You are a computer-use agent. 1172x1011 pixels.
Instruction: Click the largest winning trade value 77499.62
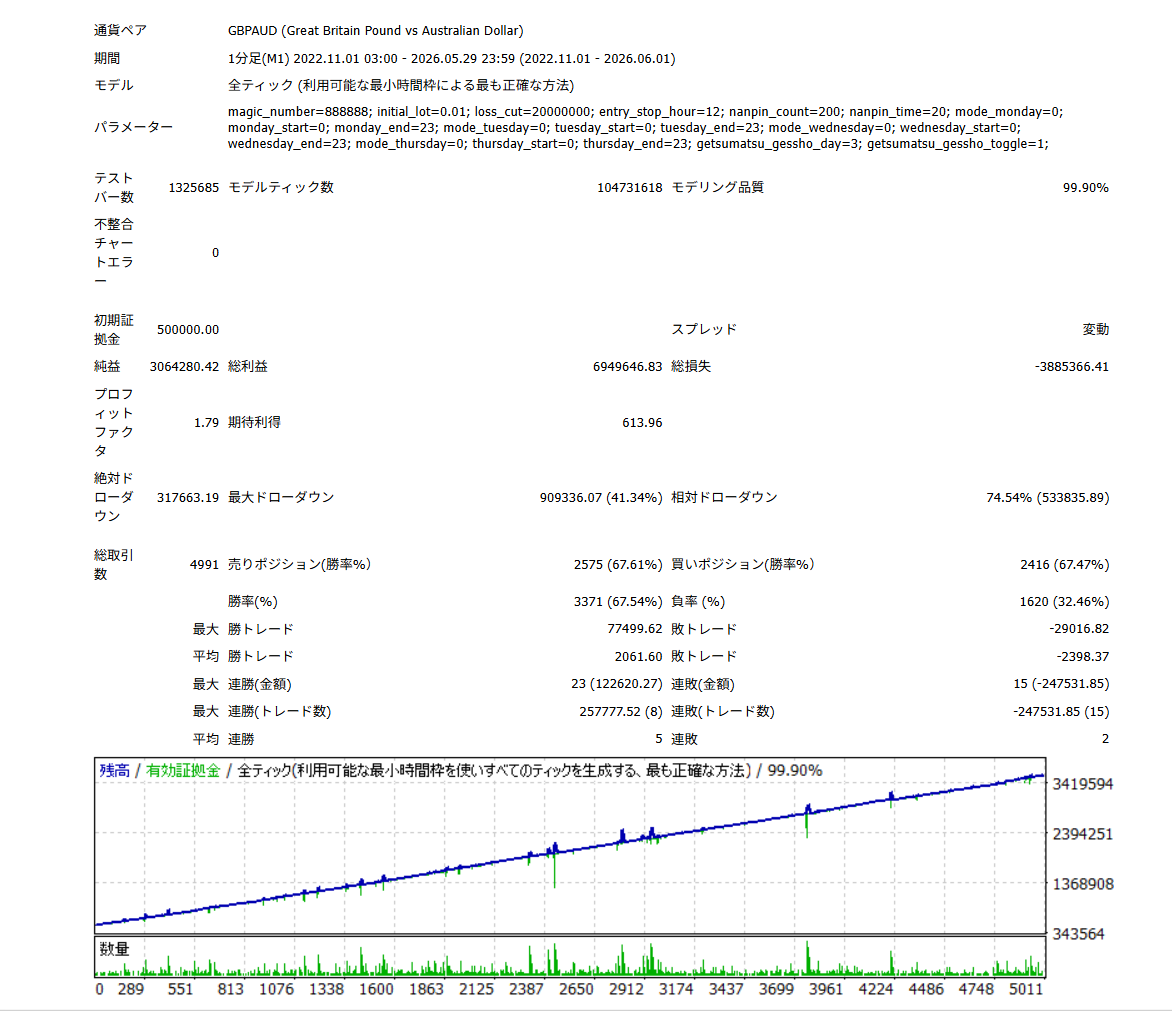tap(635, 629)
